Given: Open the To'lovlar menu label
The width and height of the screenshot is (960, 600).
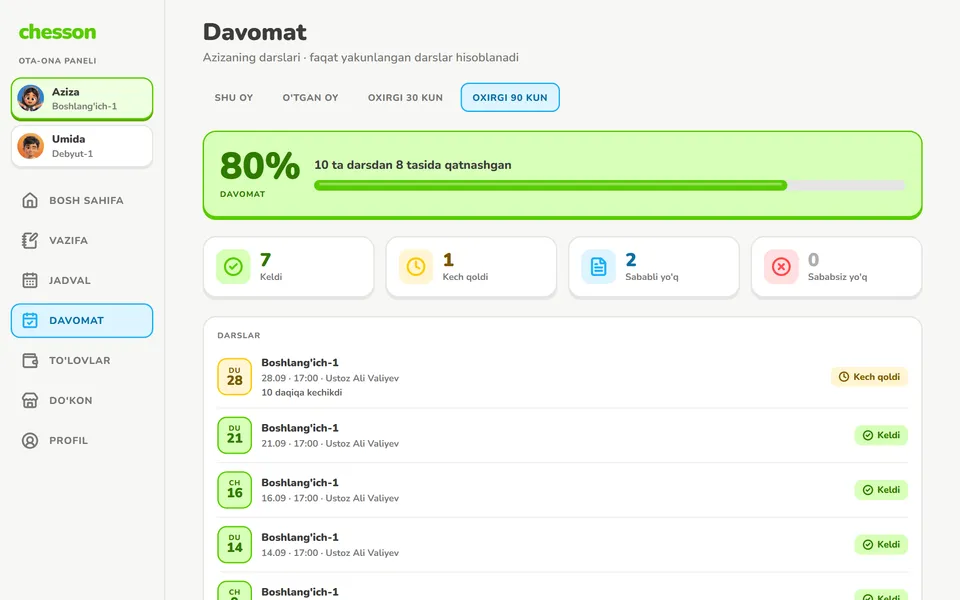Looking at the screenshot, I should click(x=80, y=361).
